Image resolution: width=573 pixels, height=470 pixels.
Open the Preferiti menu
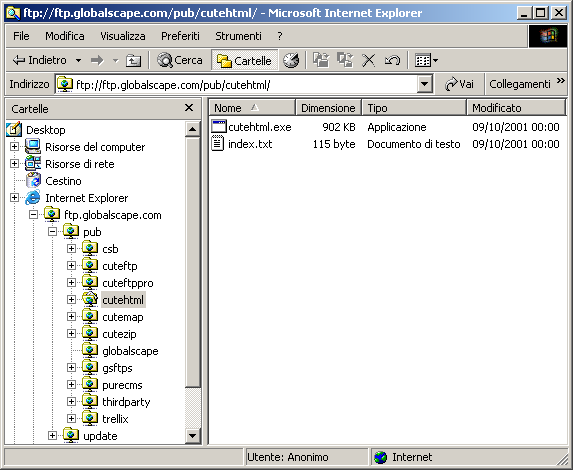point(181,36)
